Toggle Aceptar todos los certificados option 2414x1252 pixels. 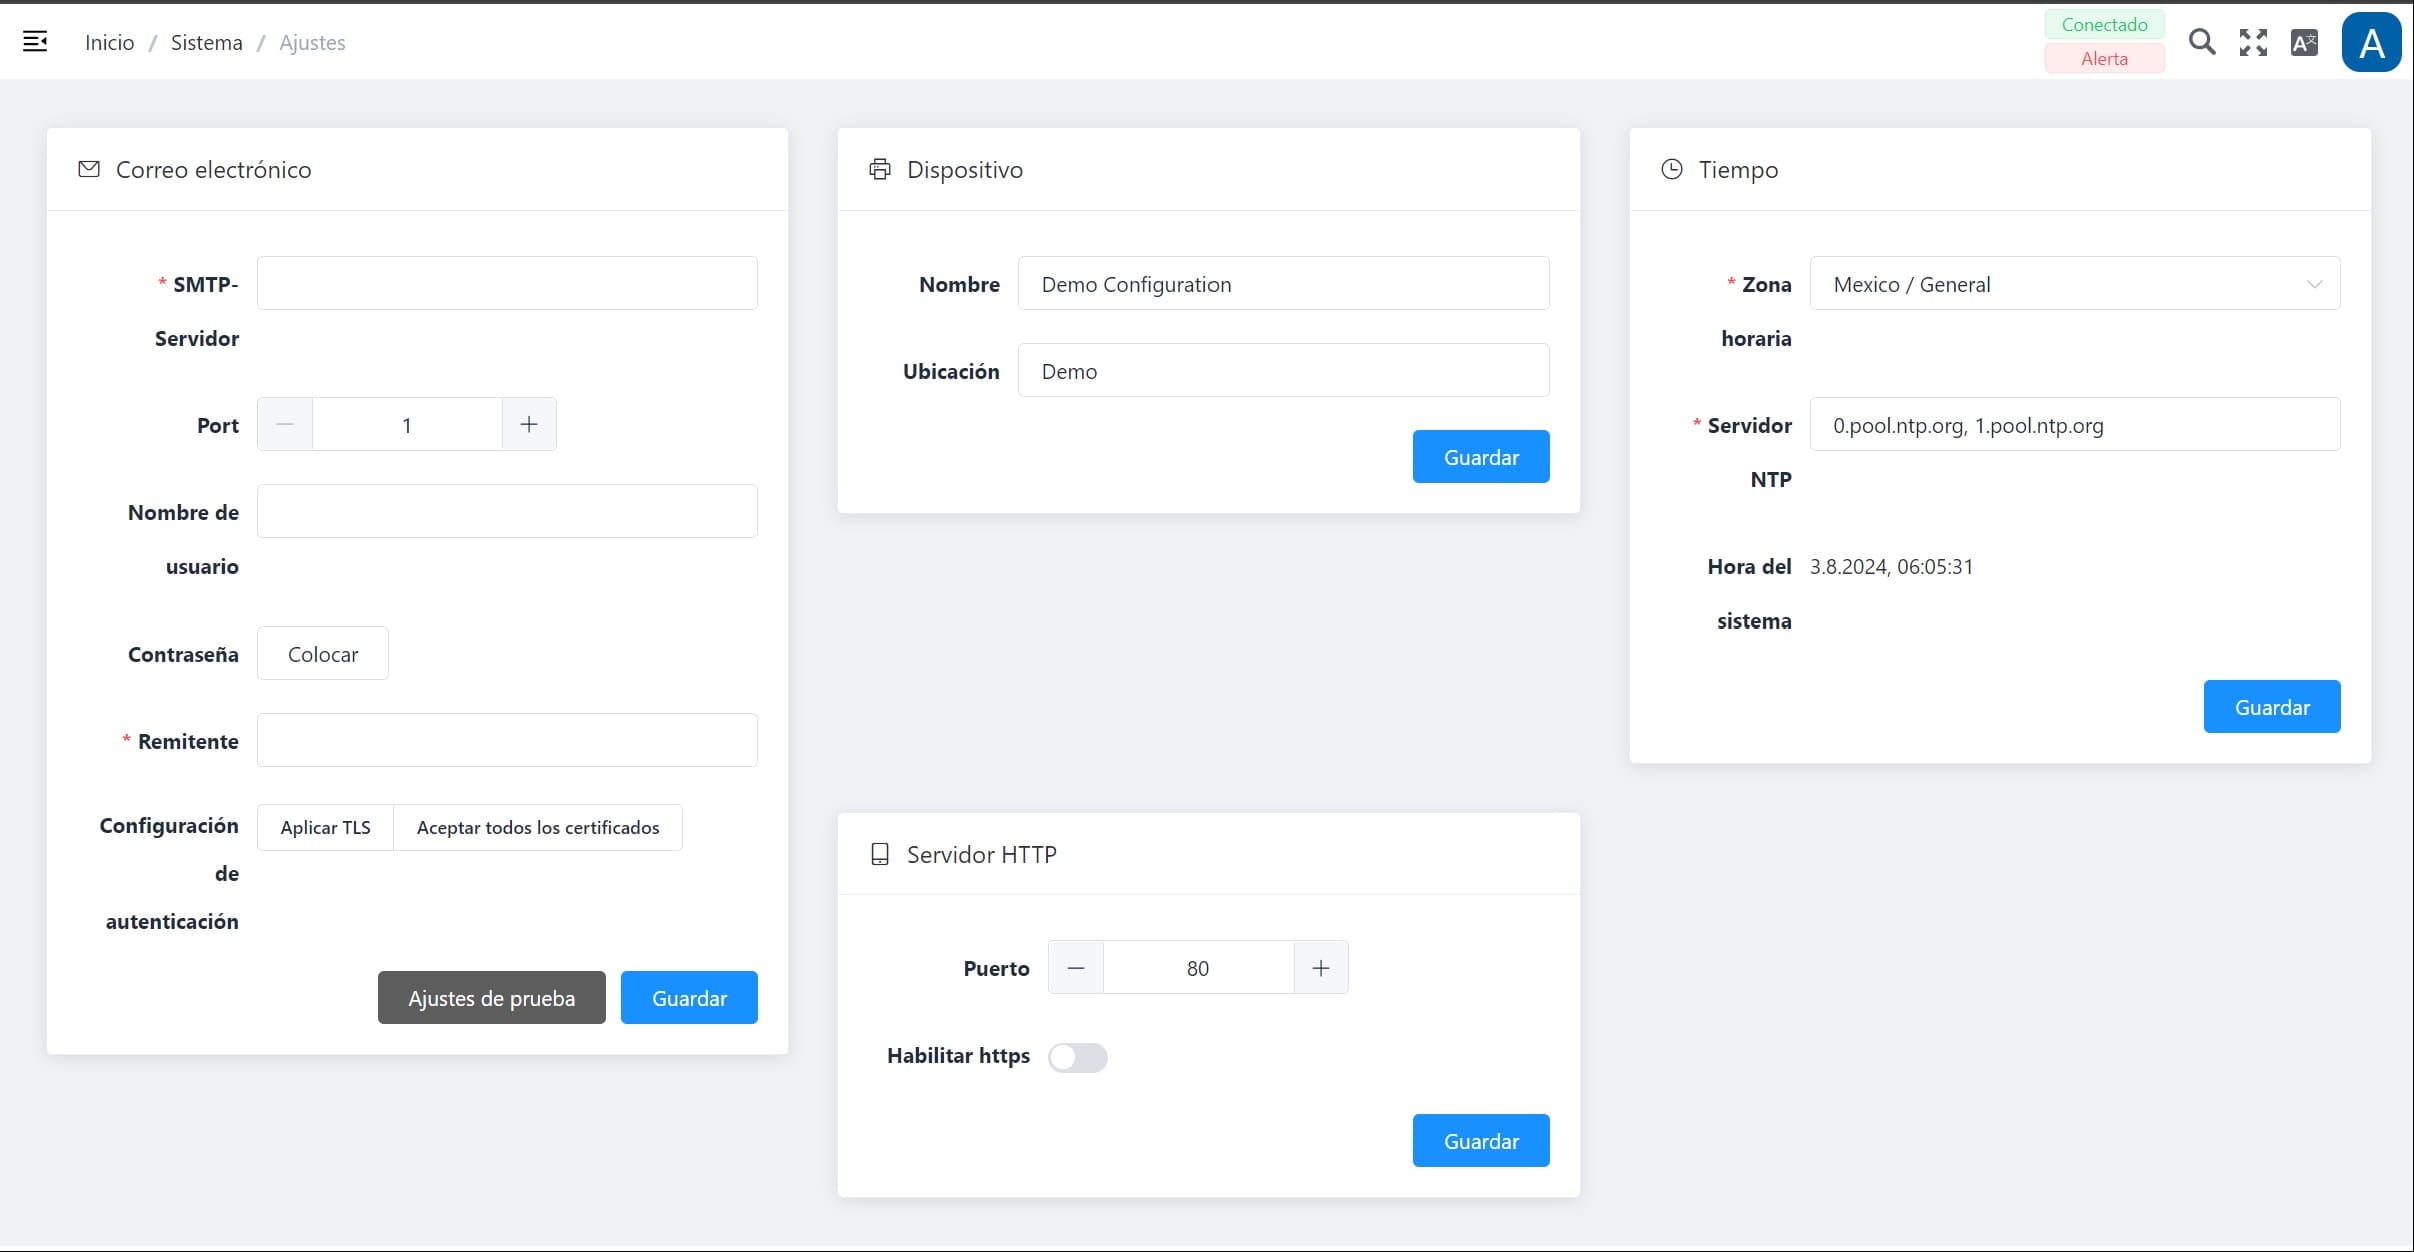(538, 828)
